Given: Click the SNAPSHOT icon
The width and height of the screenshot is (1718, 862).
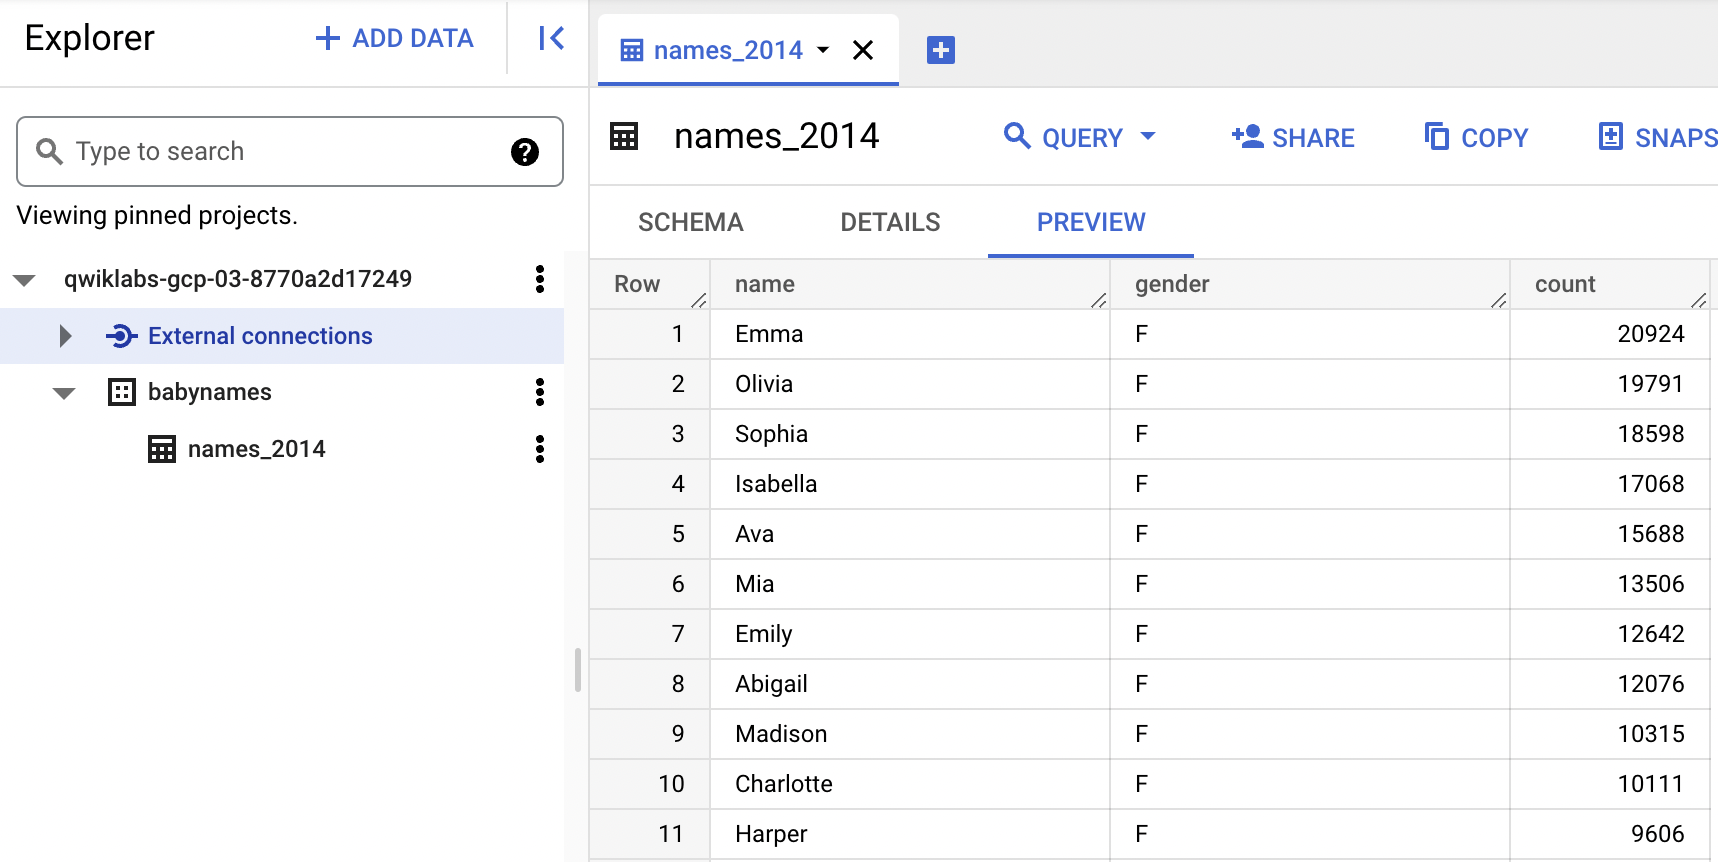Looking at the screenshot, I should click(x=1611, y=136).
